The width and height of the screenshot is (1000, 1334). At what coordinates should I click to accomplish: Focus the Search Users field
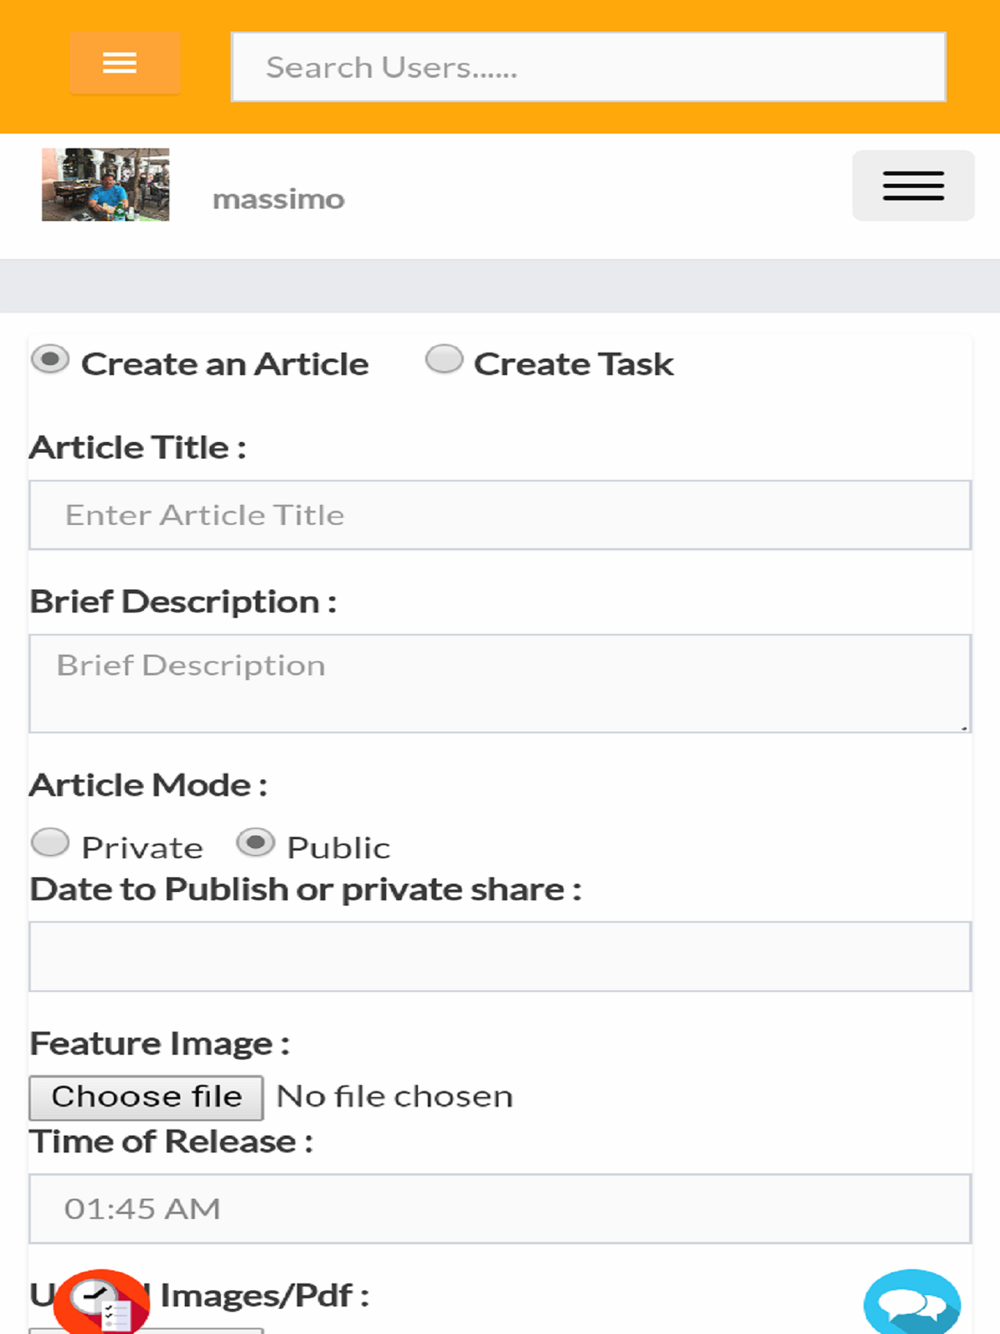[589, 67]
